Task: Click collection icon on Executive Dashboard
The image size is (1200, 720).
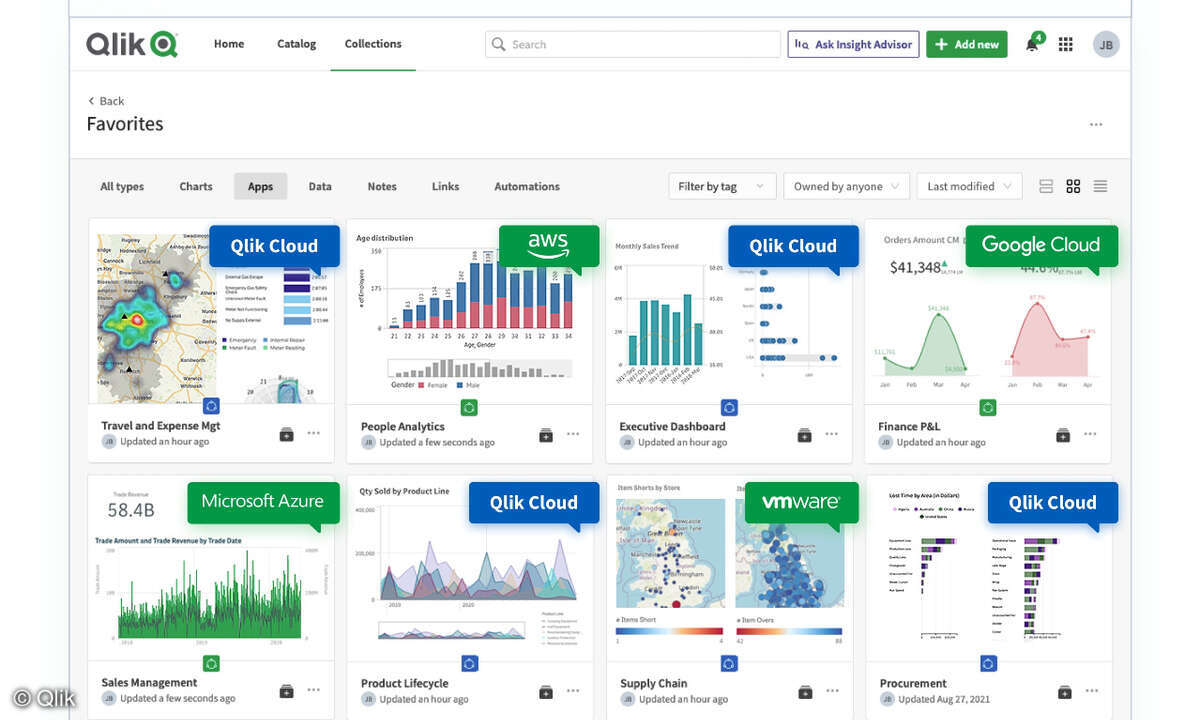Action: tap(804, 434)
